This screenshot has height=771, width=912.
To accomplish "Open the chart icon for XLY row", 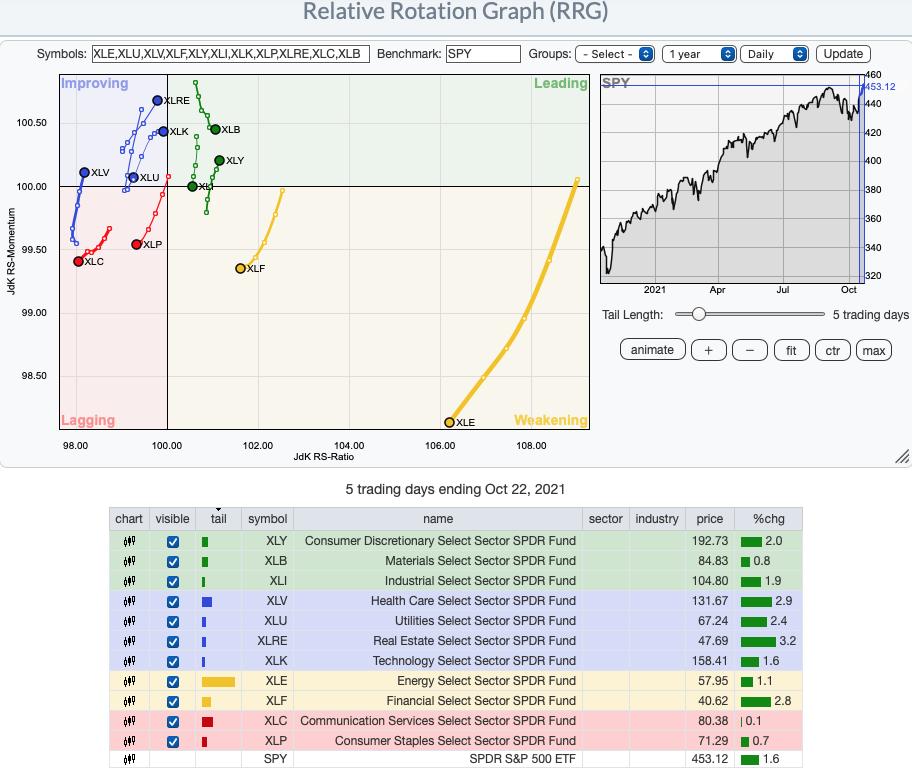I will 129,541.
